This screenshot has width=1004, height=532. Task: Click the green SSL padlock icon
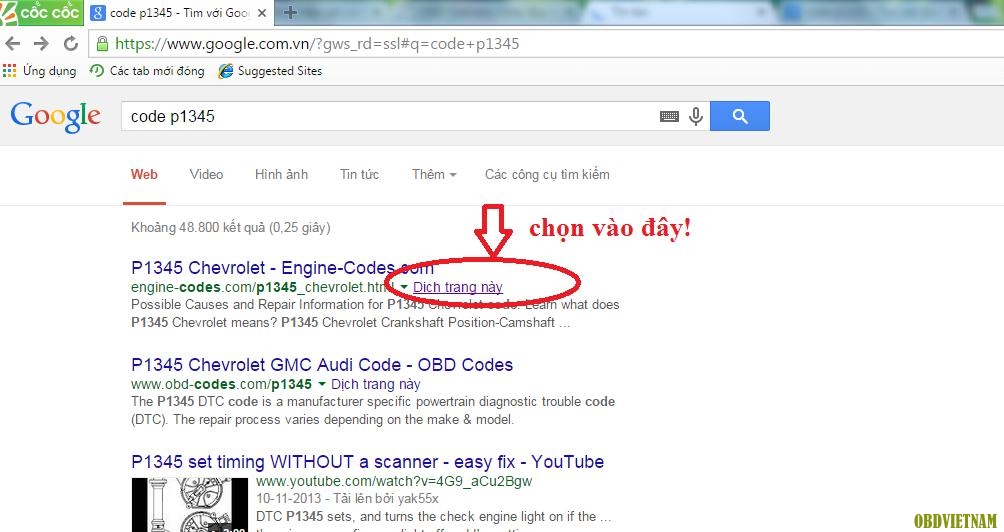click(x=102, y=44)
